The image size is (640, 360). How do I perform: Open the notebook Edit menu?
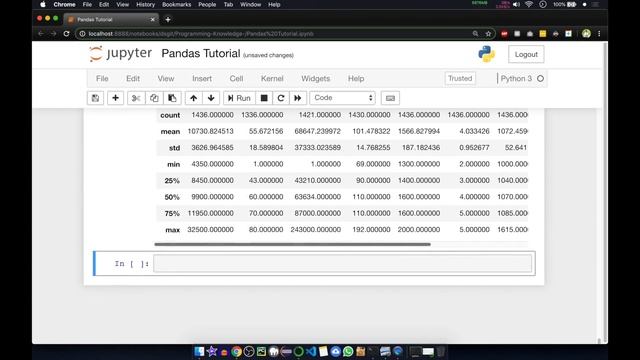tap(133, 78)
